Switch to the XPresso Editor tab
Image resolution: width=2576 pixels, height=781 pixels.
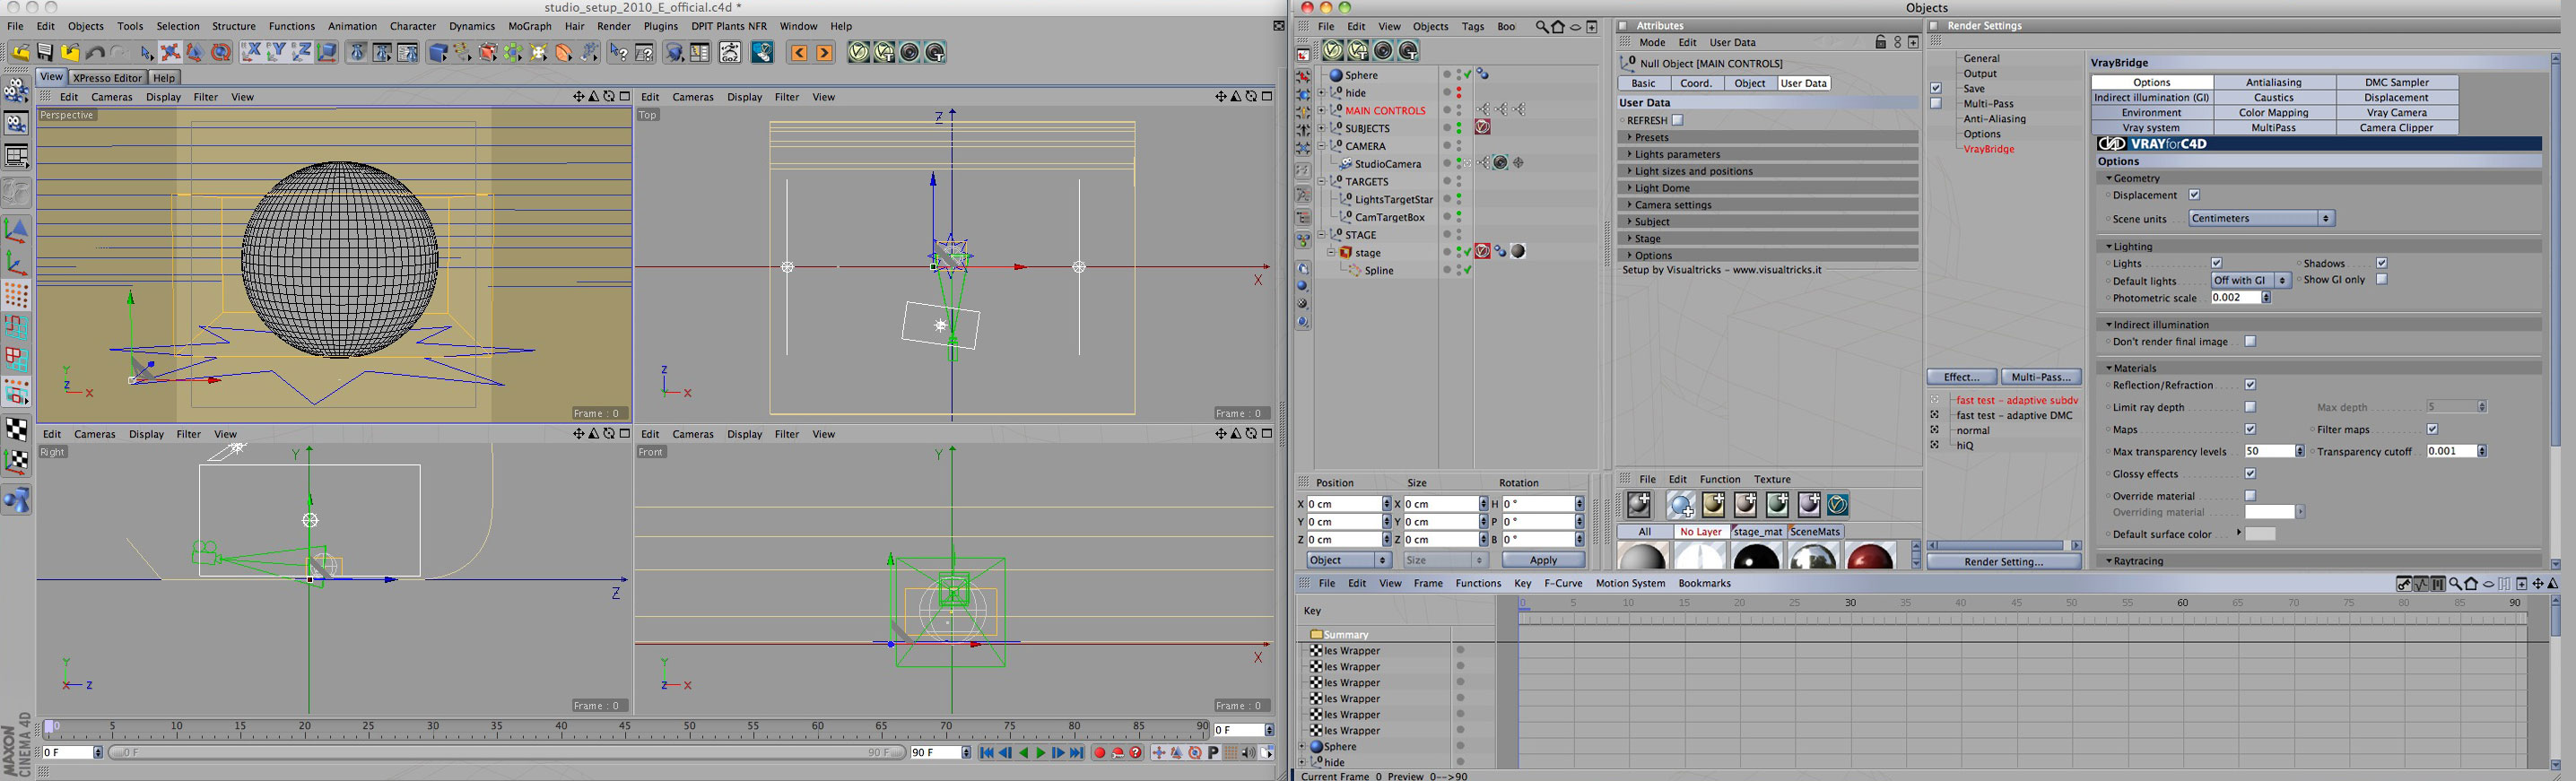coord(107,78)
